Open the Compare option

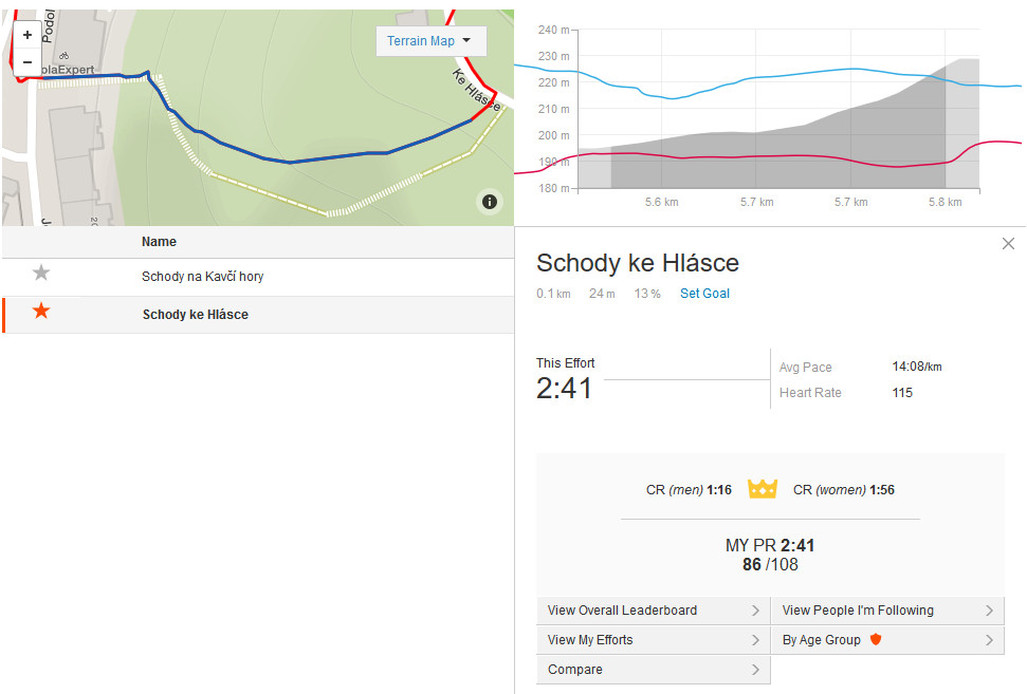point(653,669)
